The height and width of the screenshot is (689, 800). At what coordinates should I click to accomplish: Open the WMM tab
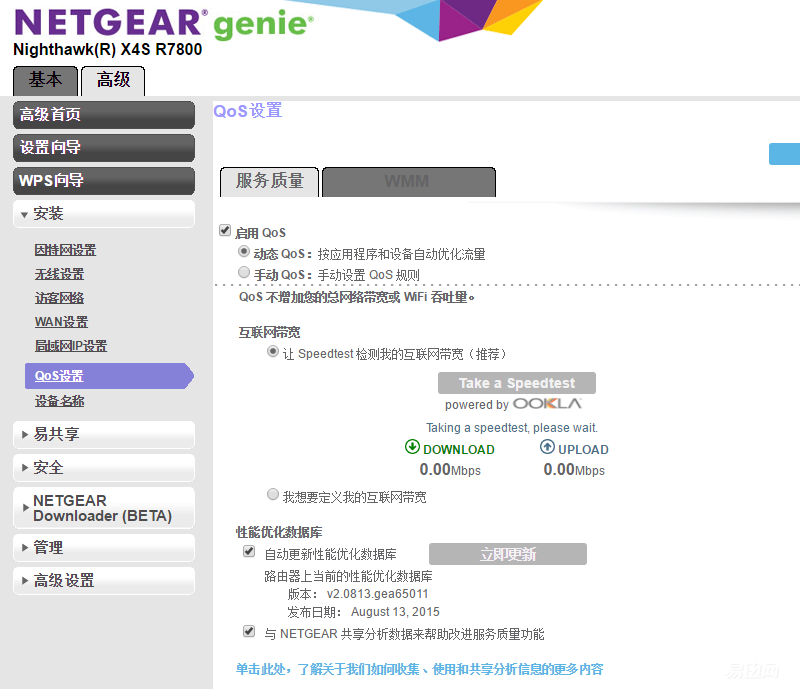(x=409, y=182)
